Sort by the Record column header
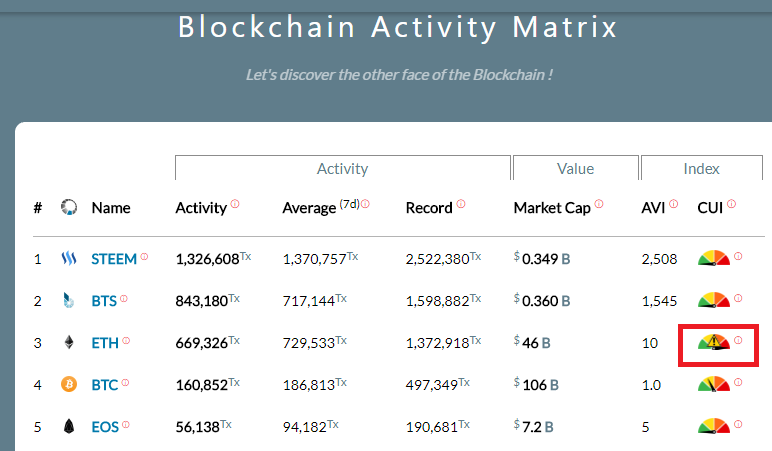Image resolution: width=772 pixels, height=451 pixels. pyautogui.click(x=429, y=208)
